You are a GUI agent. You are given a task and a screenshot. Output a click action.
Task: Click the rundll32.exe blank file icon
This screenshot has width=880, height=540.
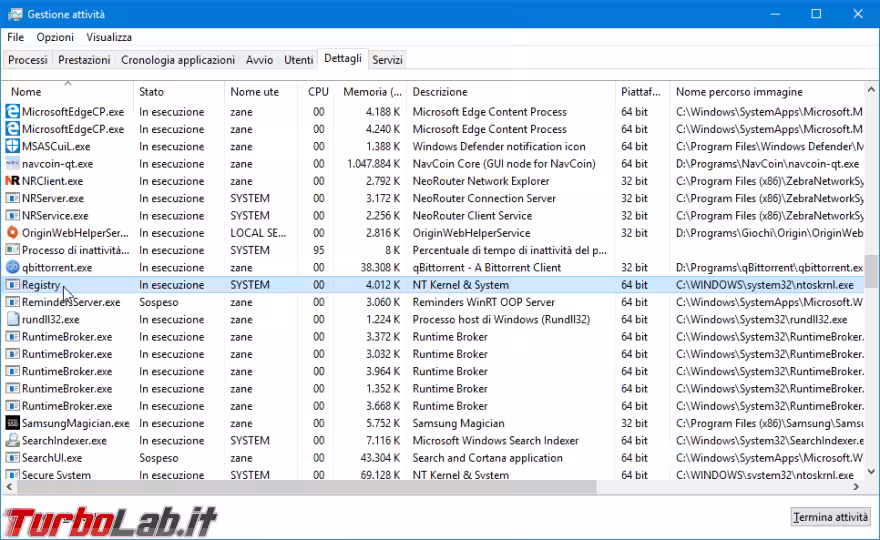point(12,319)
